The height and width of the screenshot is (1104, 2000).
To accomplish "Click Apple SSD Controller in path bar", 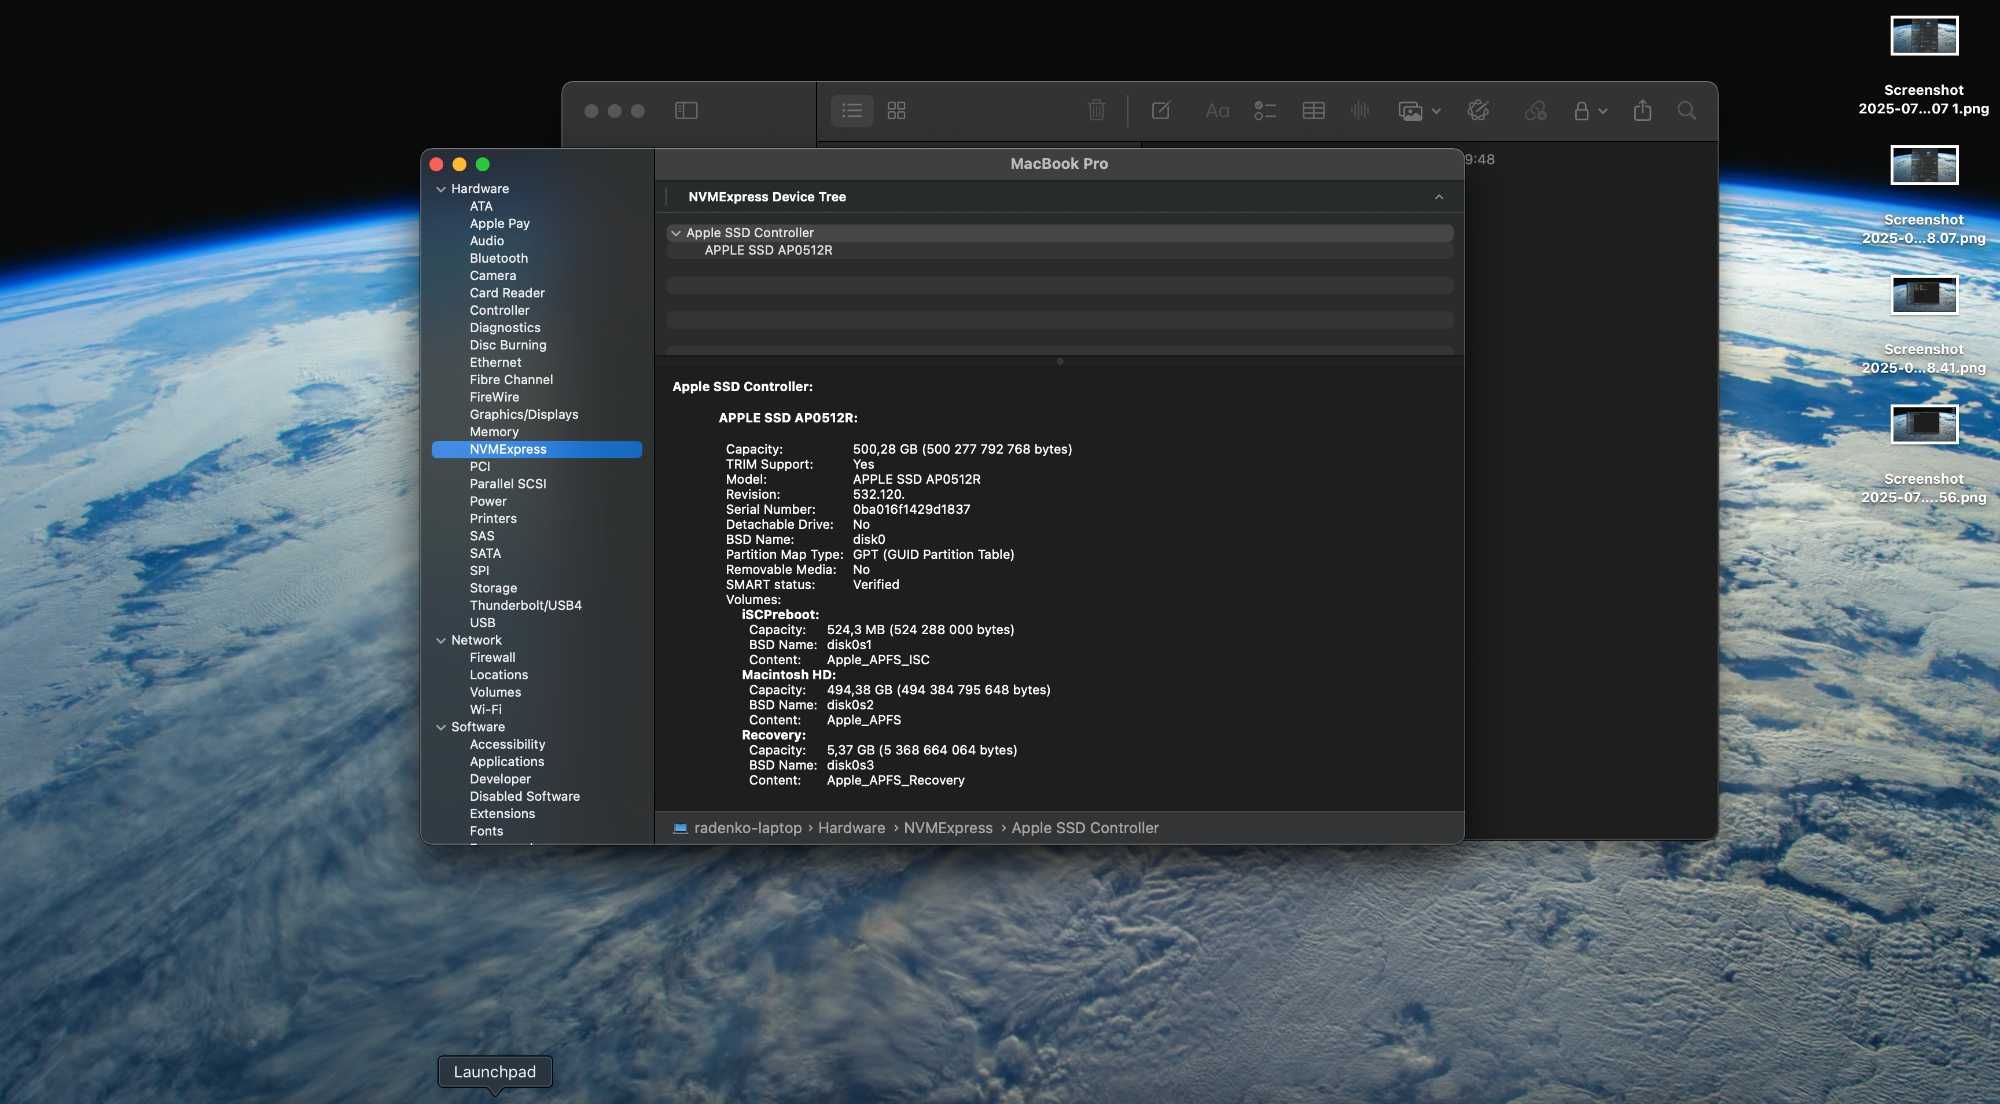I will [x=1085, y=829].
